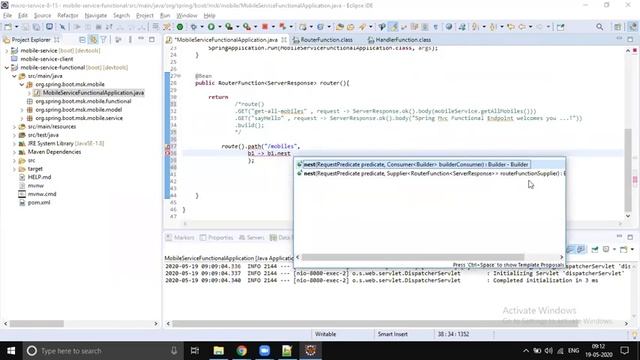Viewport: 640px width, 360px height.
Task: Select the nest proposal with Supplier<RouterFunction> parameter
Action: (x=430, y=173)
